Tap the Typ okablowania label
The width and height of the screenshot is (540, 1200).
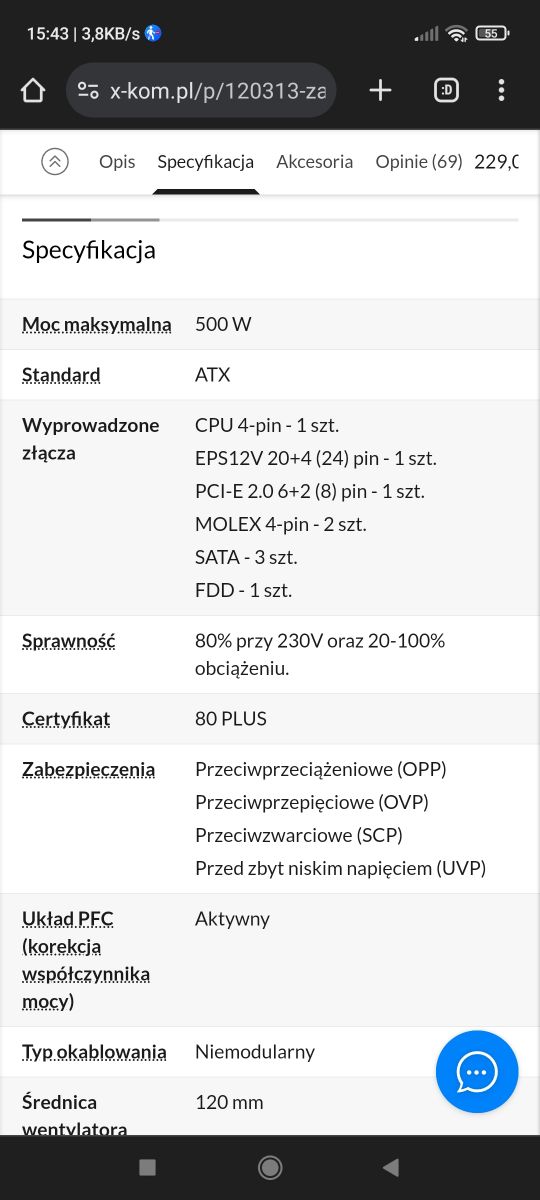[x=94, y=1052]
